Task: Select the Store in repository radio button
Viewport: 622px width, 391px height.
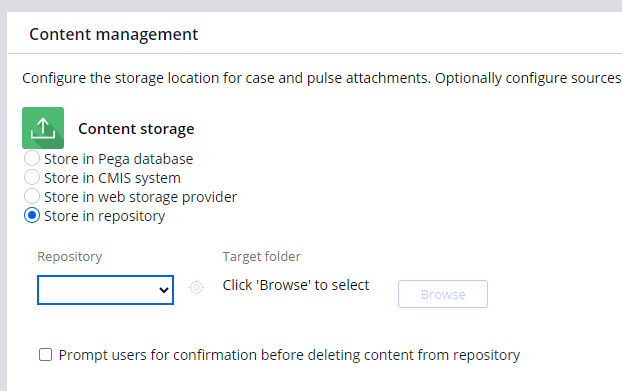Action: 32,215
